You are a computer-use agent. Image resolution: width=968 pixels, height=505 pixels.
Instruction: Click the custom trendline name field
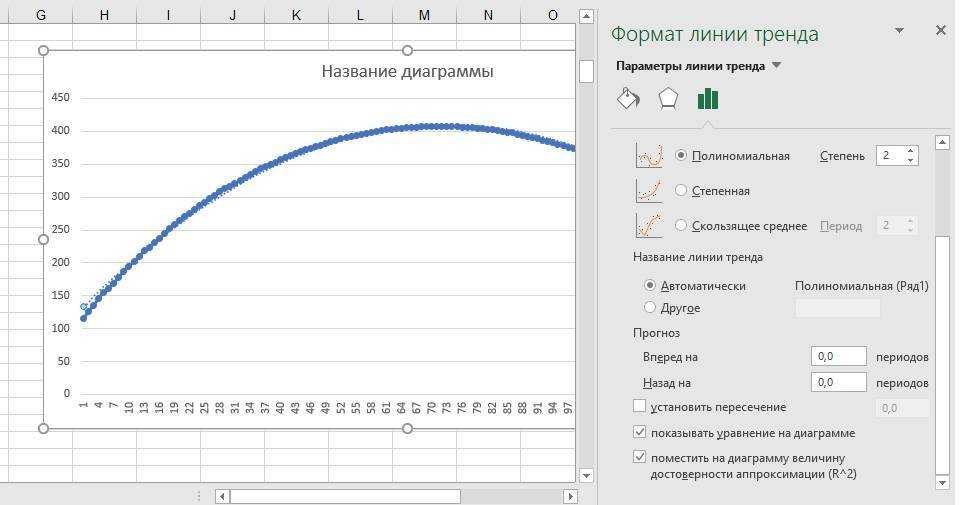[x=837, y=307]
